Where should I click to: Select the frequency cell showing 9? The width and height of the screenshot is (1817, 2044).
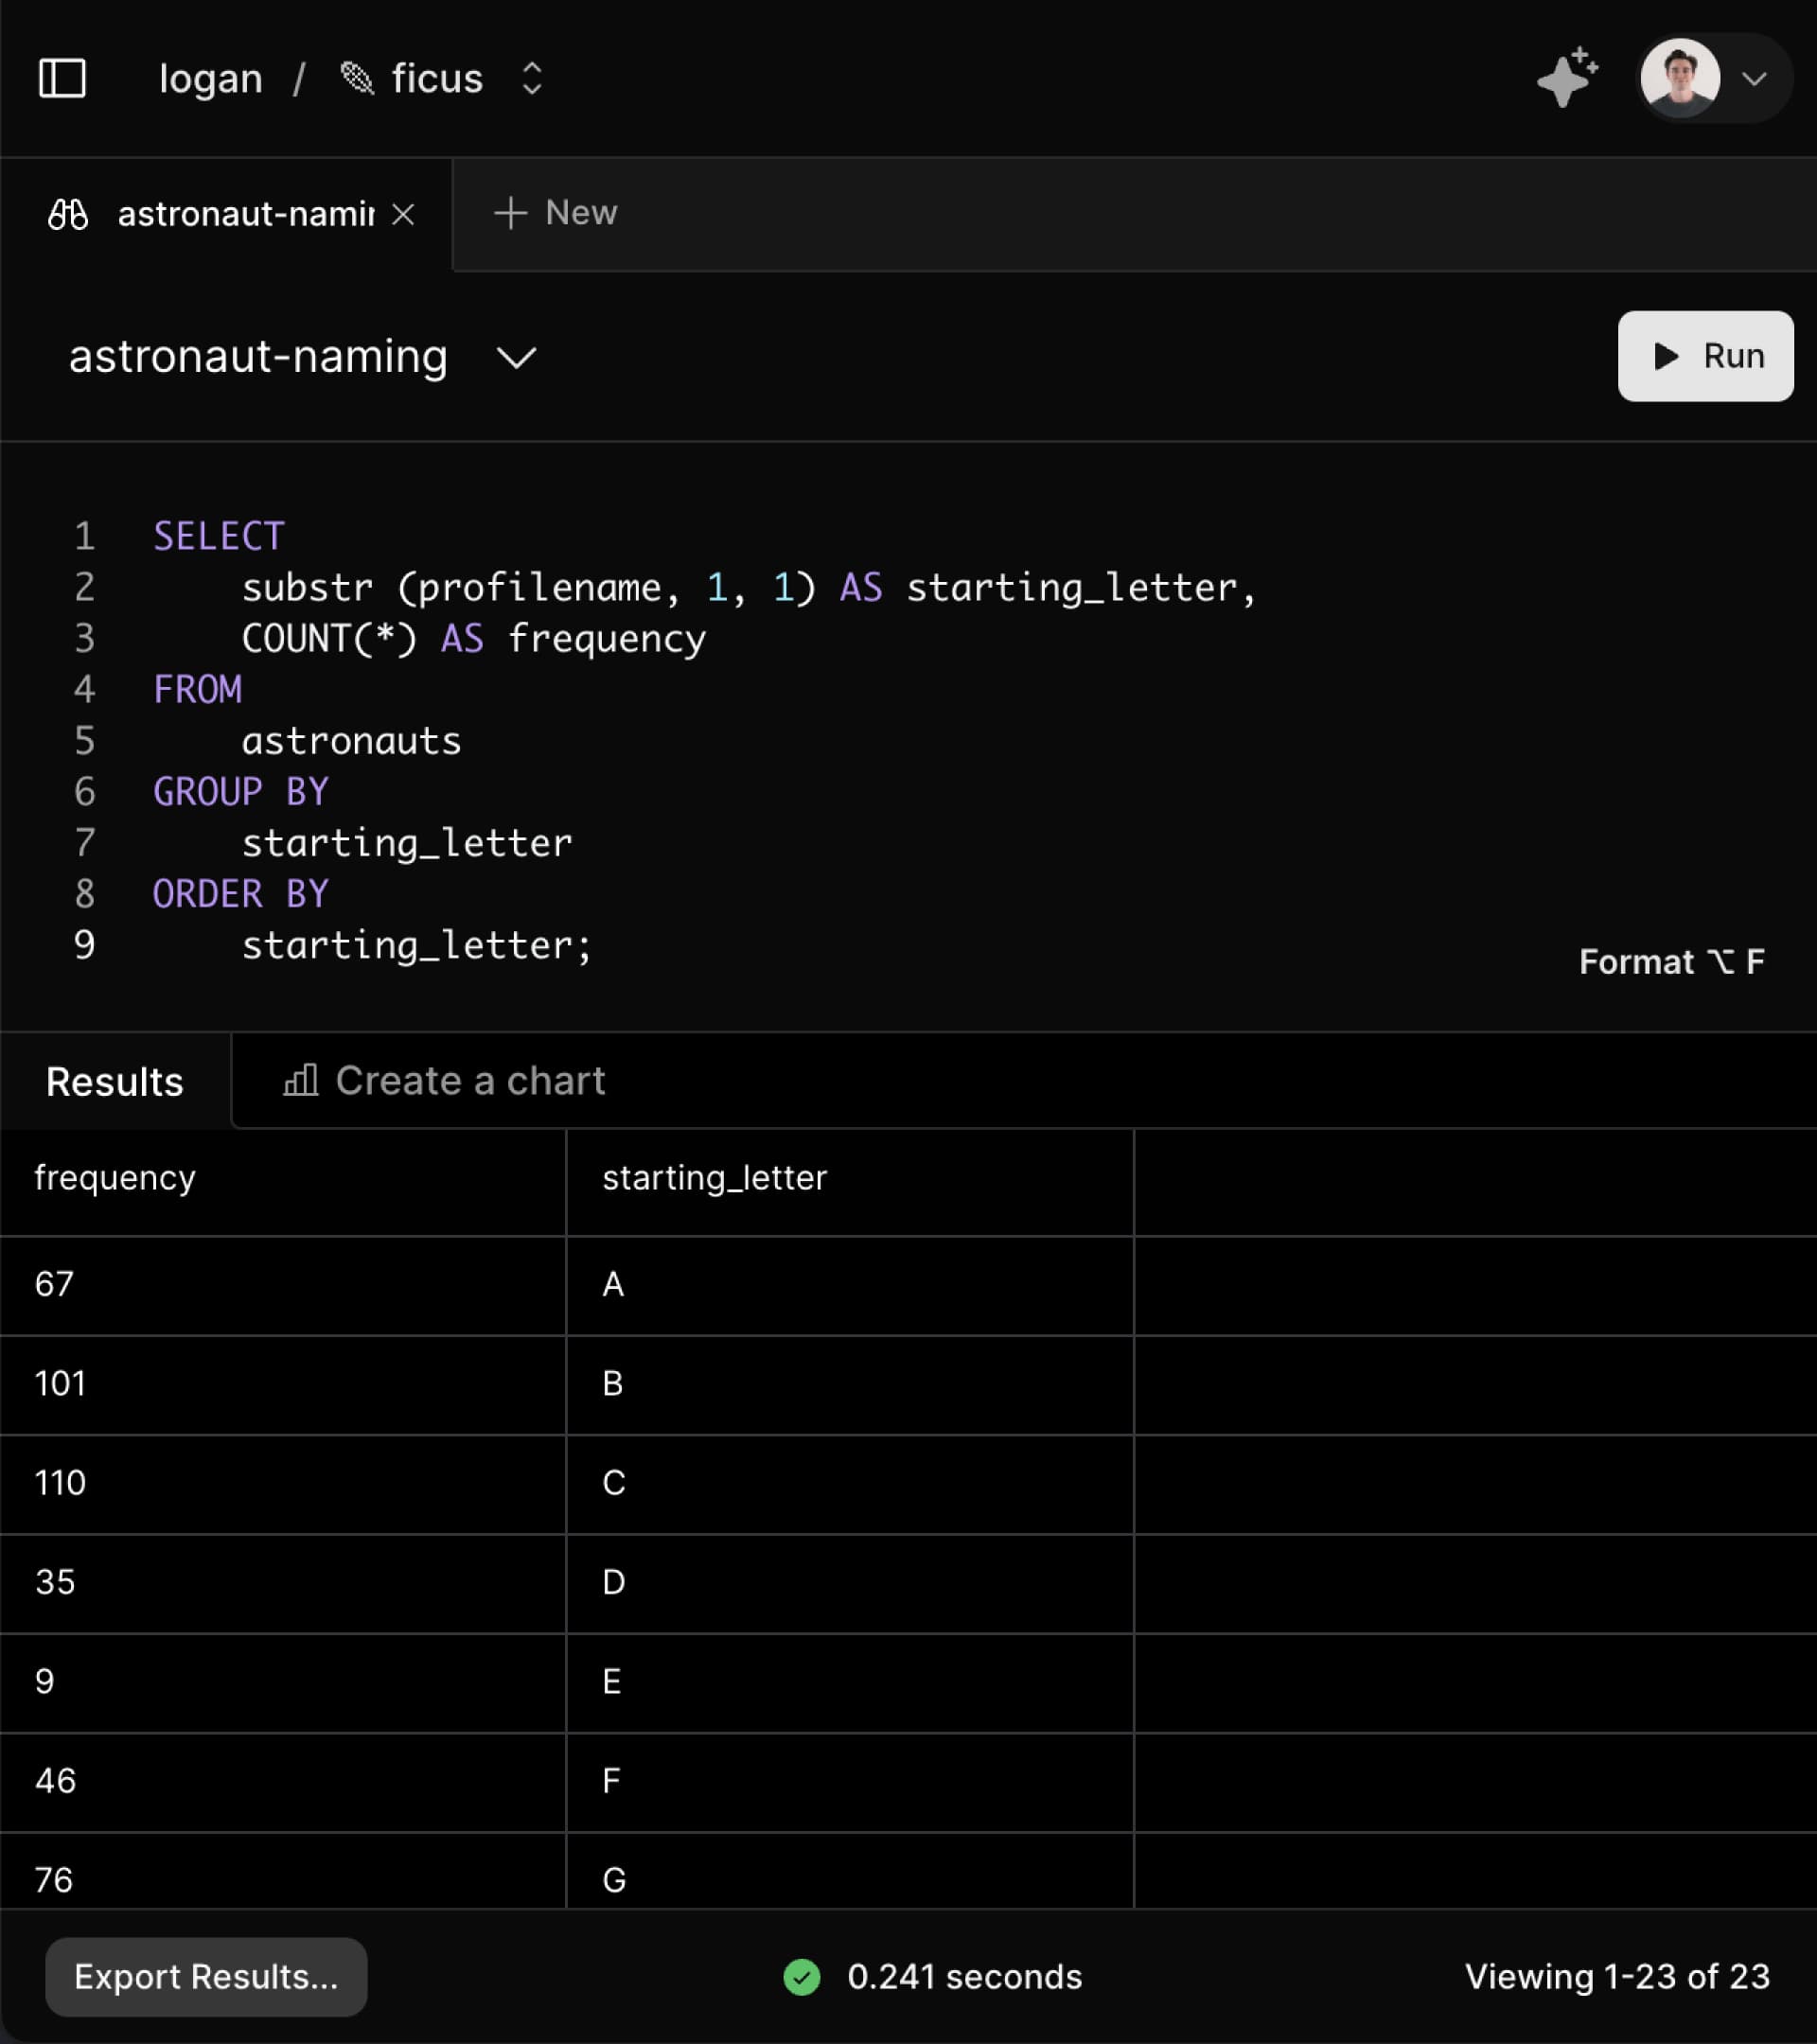click(283, 1682)
